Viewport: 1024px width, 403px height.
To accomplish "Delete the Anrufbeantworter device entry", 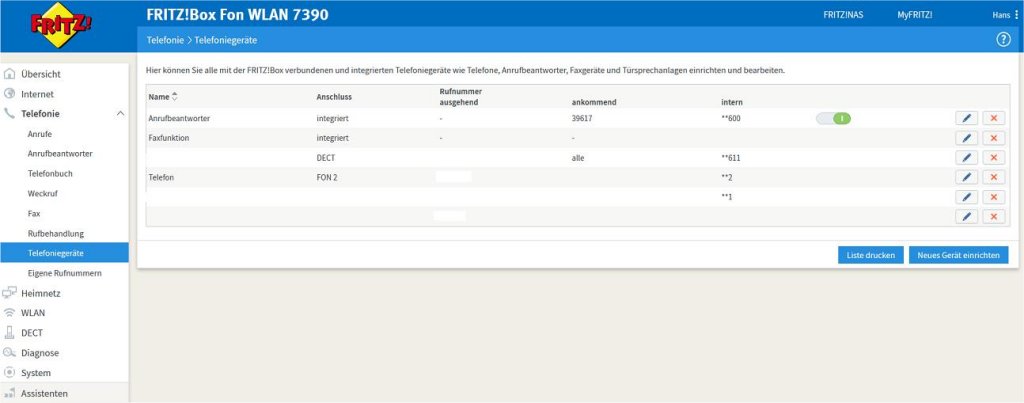I will click(x=993, y=118).
